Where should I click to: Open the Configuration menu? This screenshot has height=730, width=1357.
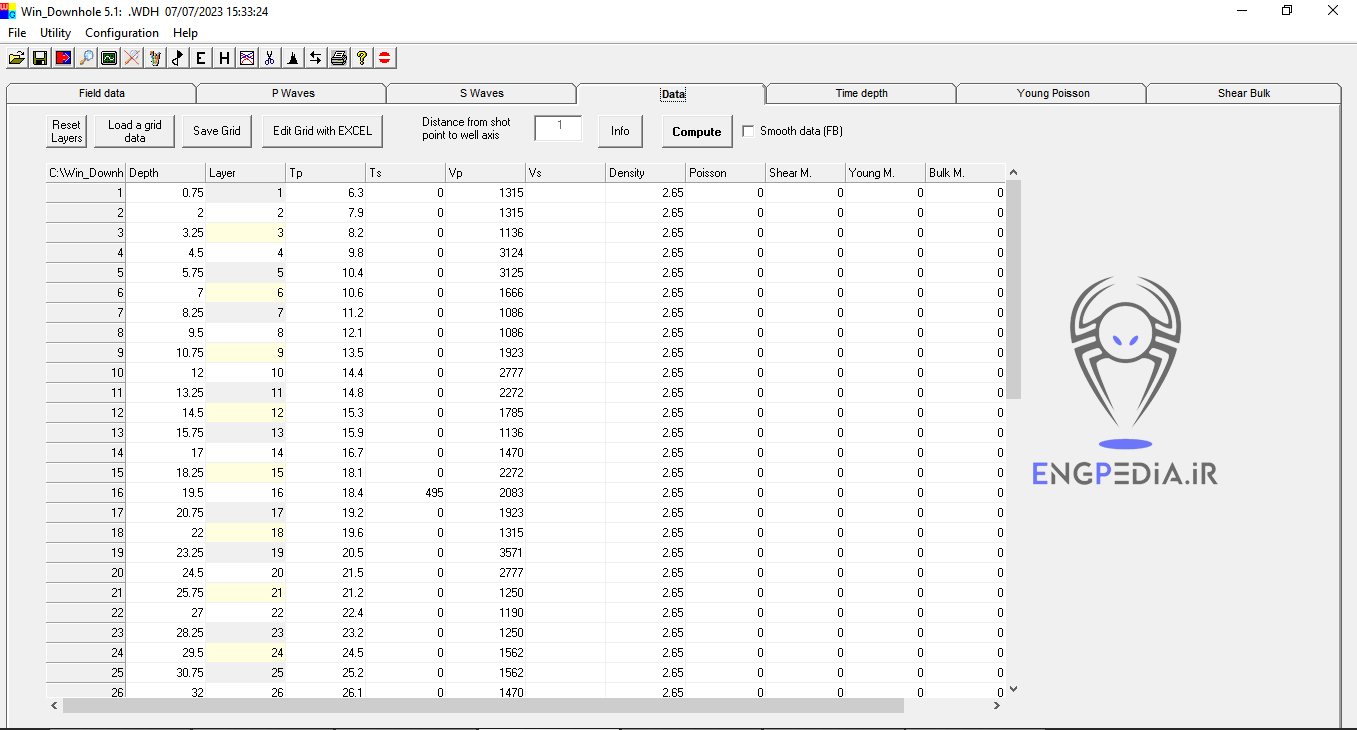[x=122, y=33]
